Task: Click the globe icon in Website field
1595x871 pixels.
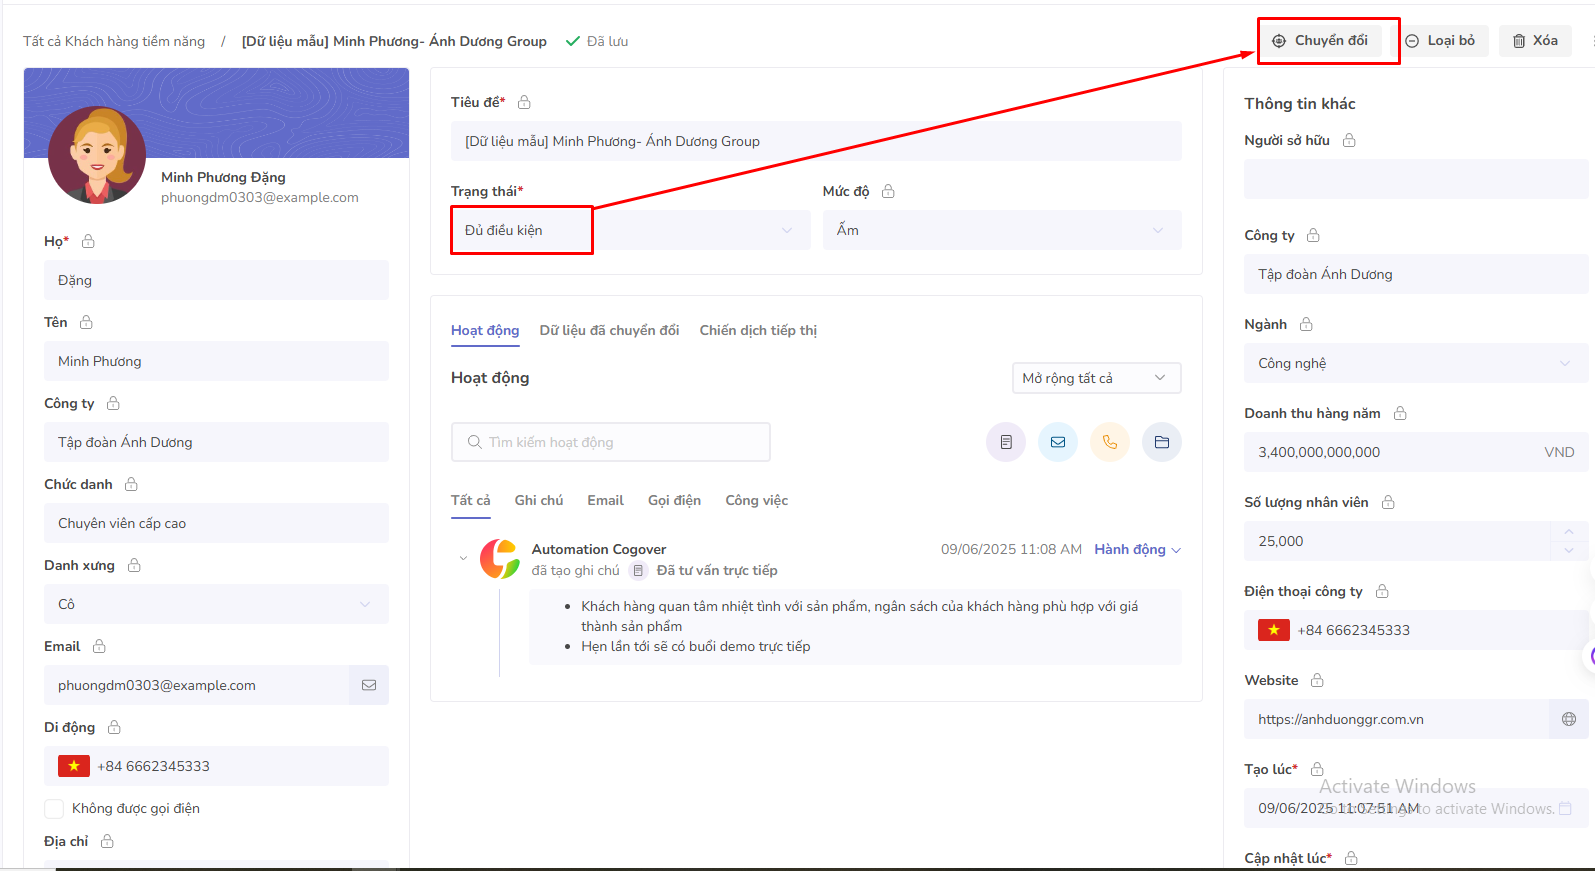Action: [x=1568, y=719]
